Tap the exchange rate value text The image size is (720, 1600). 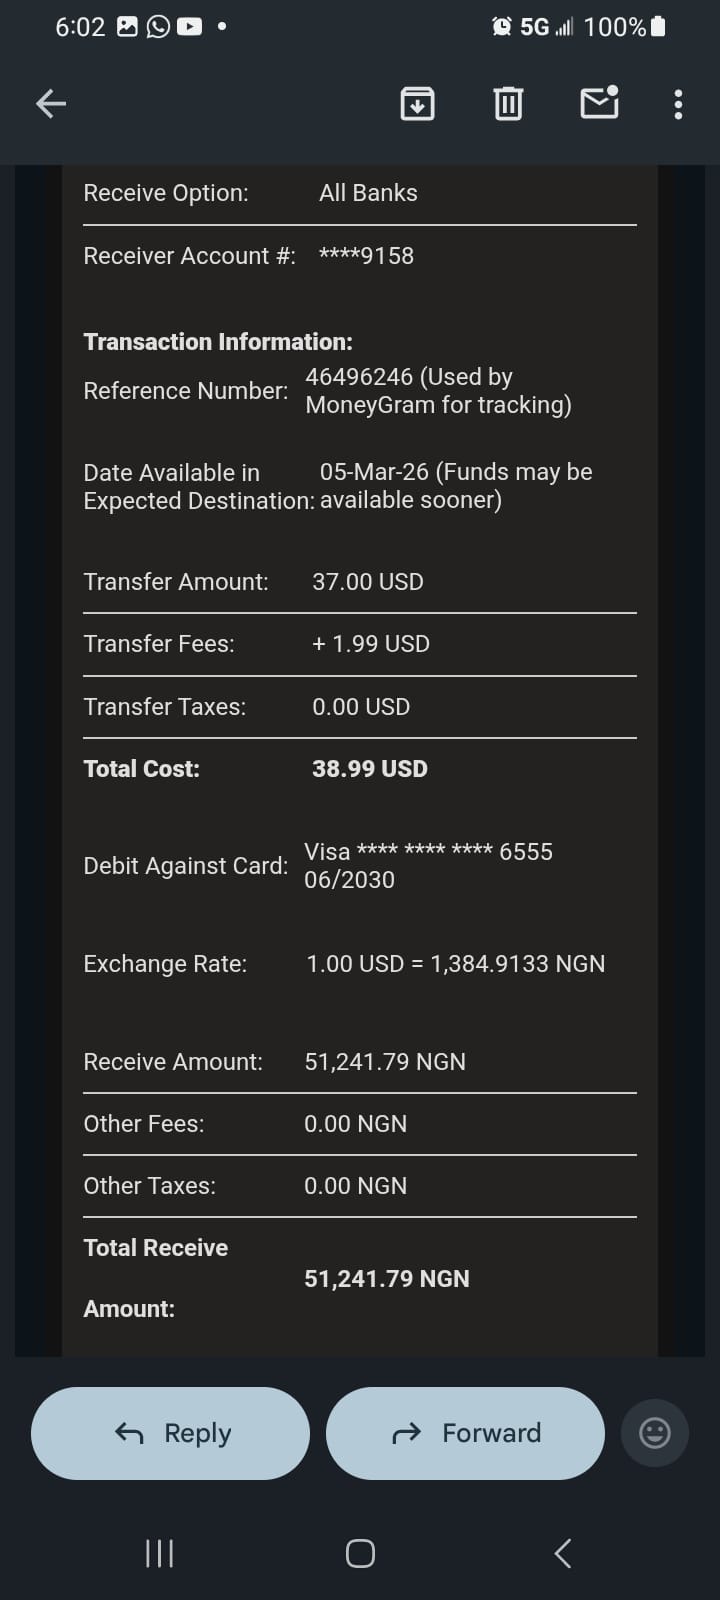(x=455, y=964)
